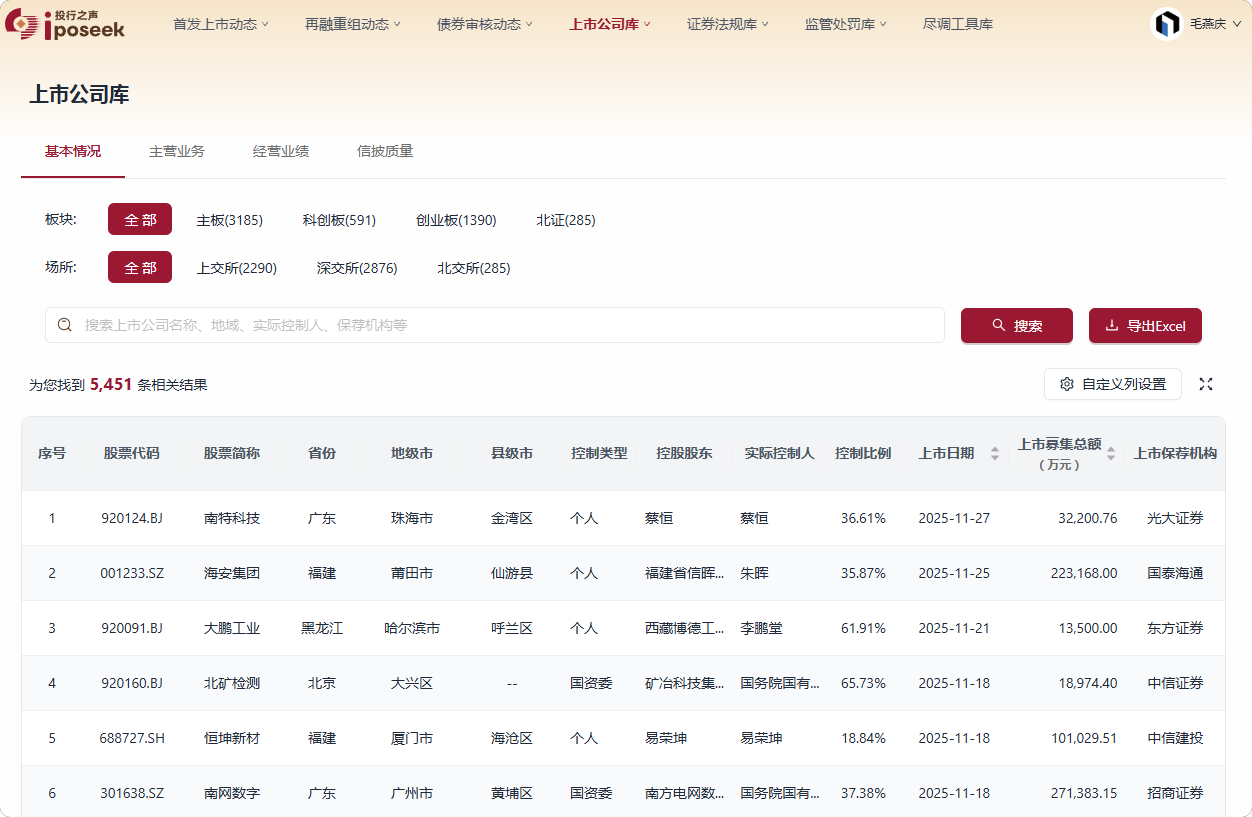Viewport: 1252px width, 817px height.
Task: Choose 北证(285) board filter
Action: 565,220
